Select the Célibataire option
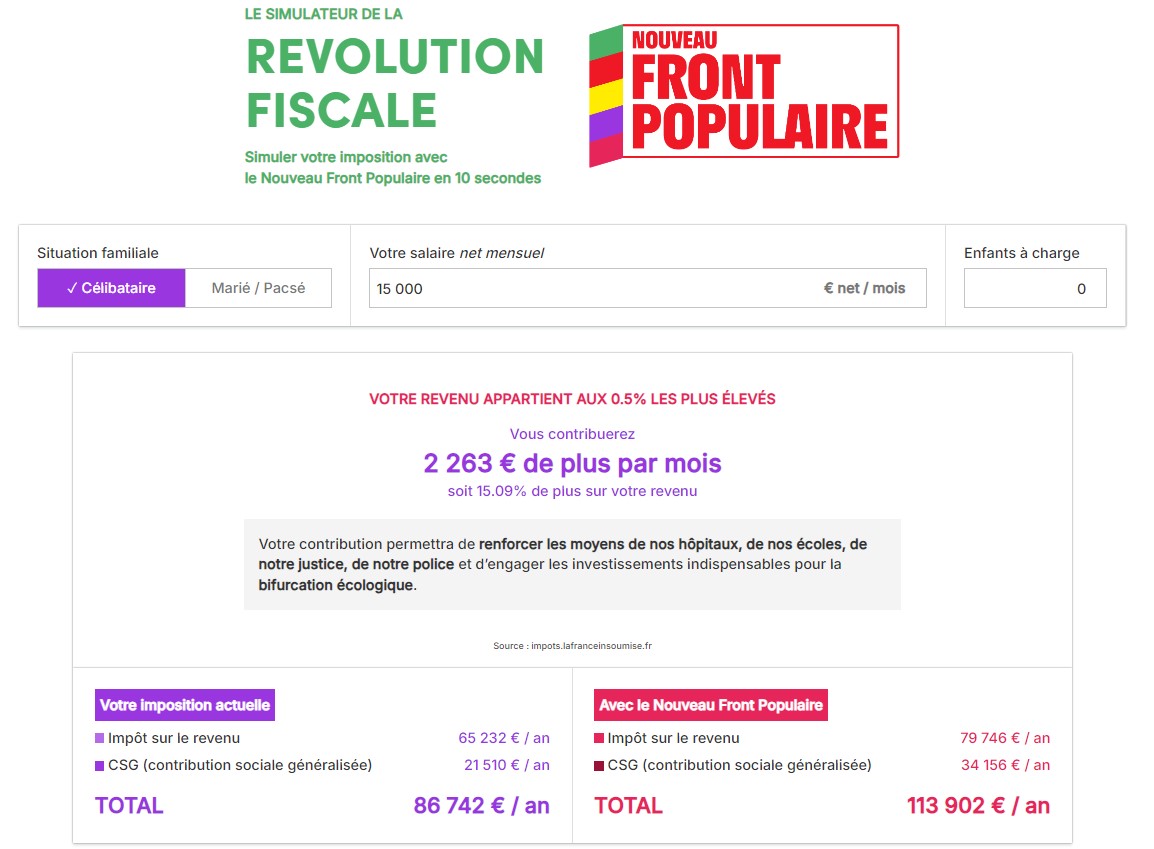The image size is (1154, 849). (111, 288)
